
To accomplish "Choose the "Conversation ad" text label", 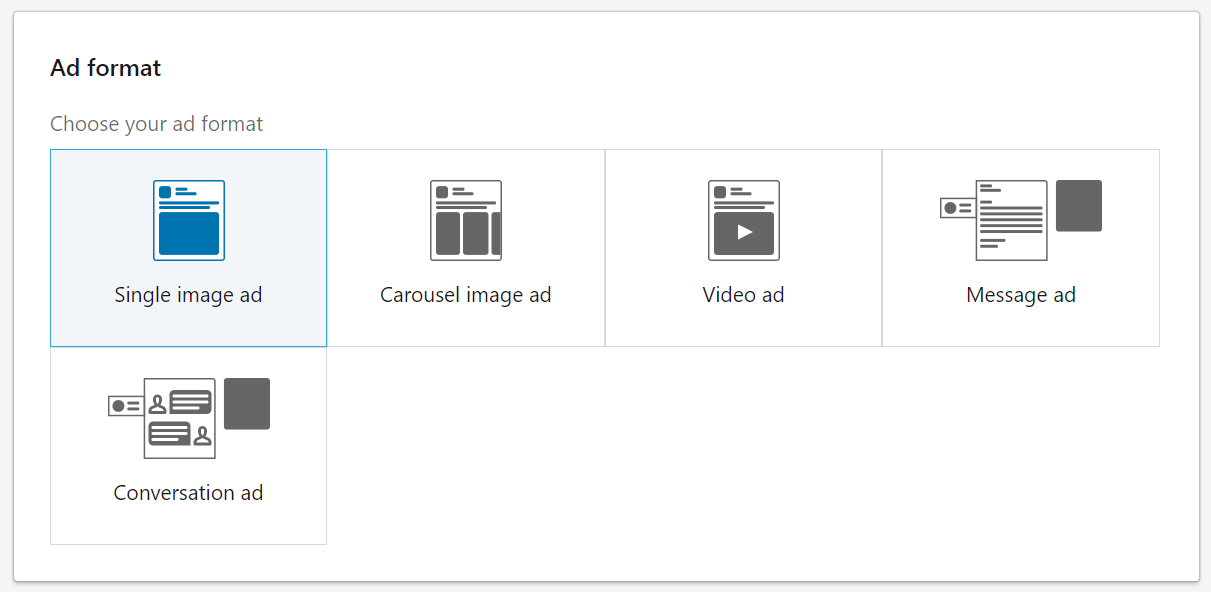I will coord(188,493).
